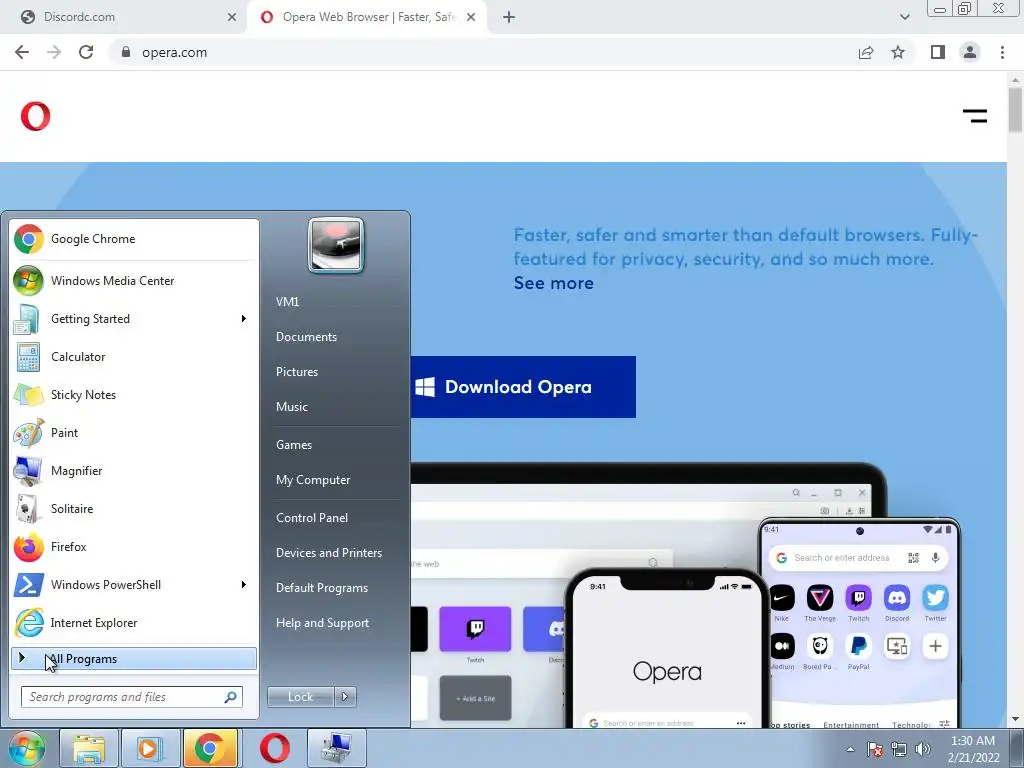Click Chrome taskbar button
The height and width of the screenshot is (768, 1024).
point(210,748)
